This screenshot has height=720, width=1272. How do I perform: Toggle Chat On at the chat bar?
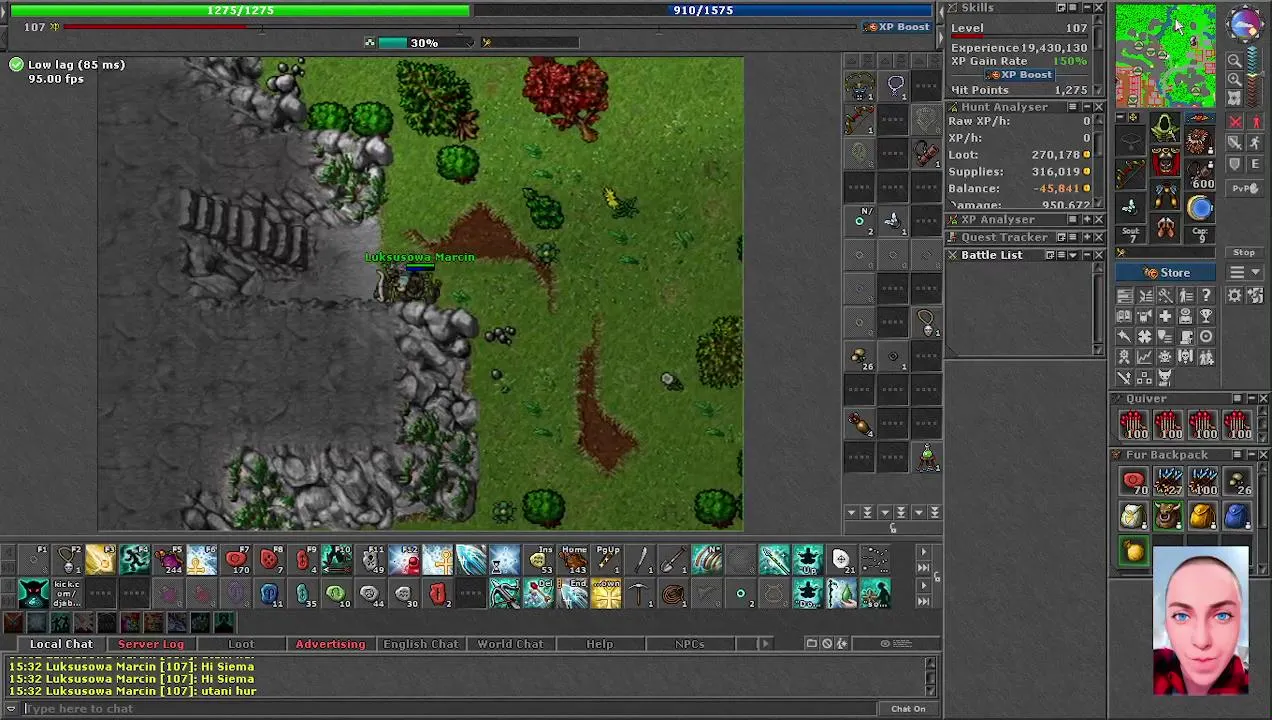tap(908, 708)
